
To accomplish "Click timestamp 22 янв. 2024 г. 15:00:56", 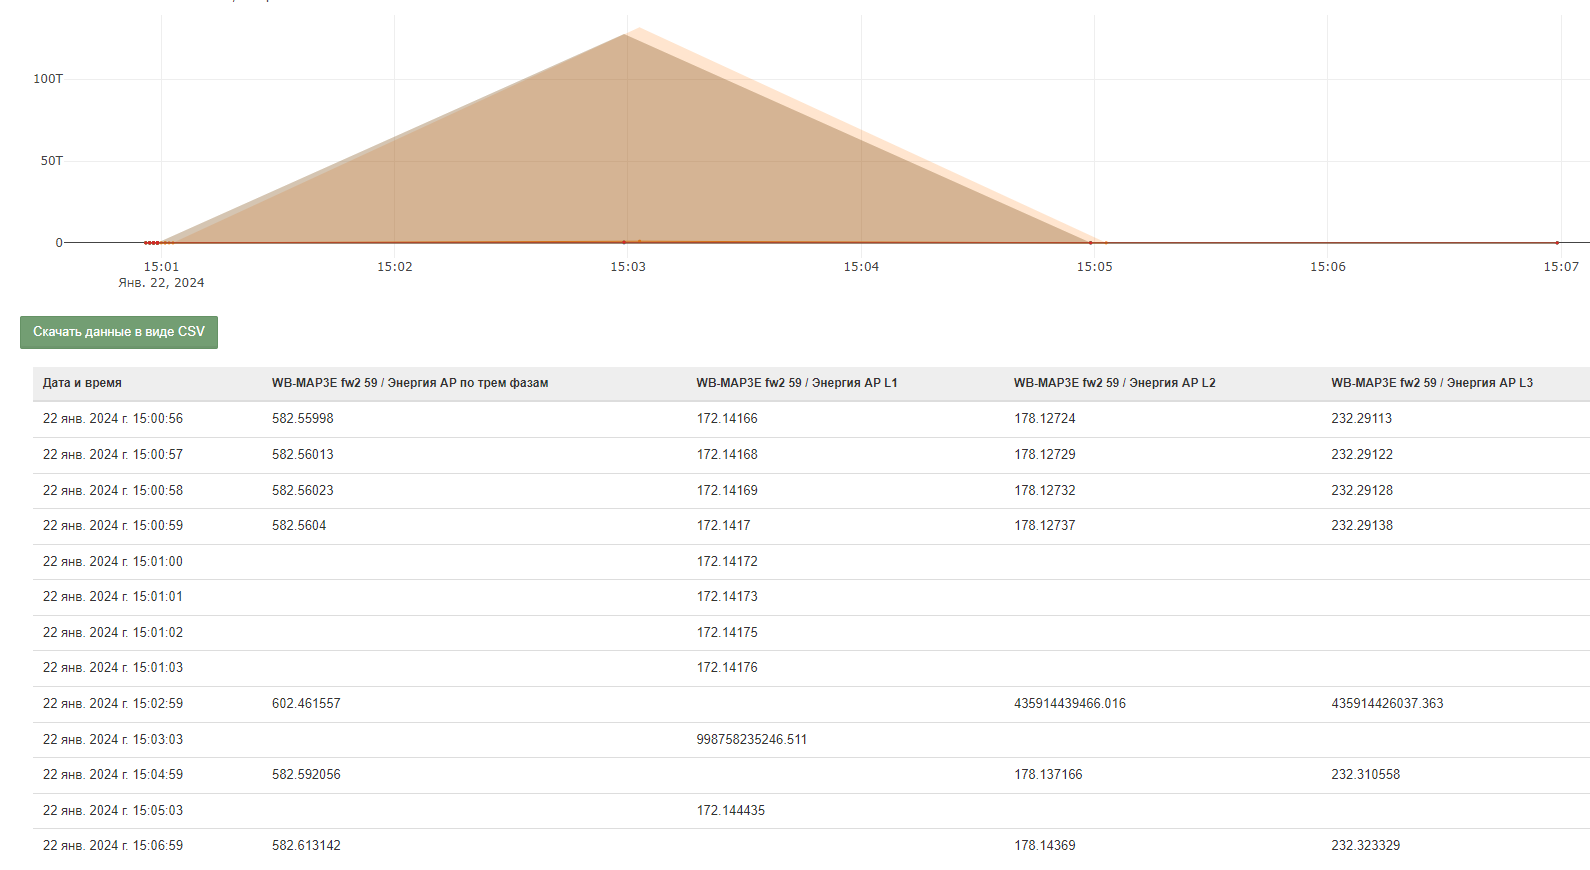I will [x=113, y=419].
